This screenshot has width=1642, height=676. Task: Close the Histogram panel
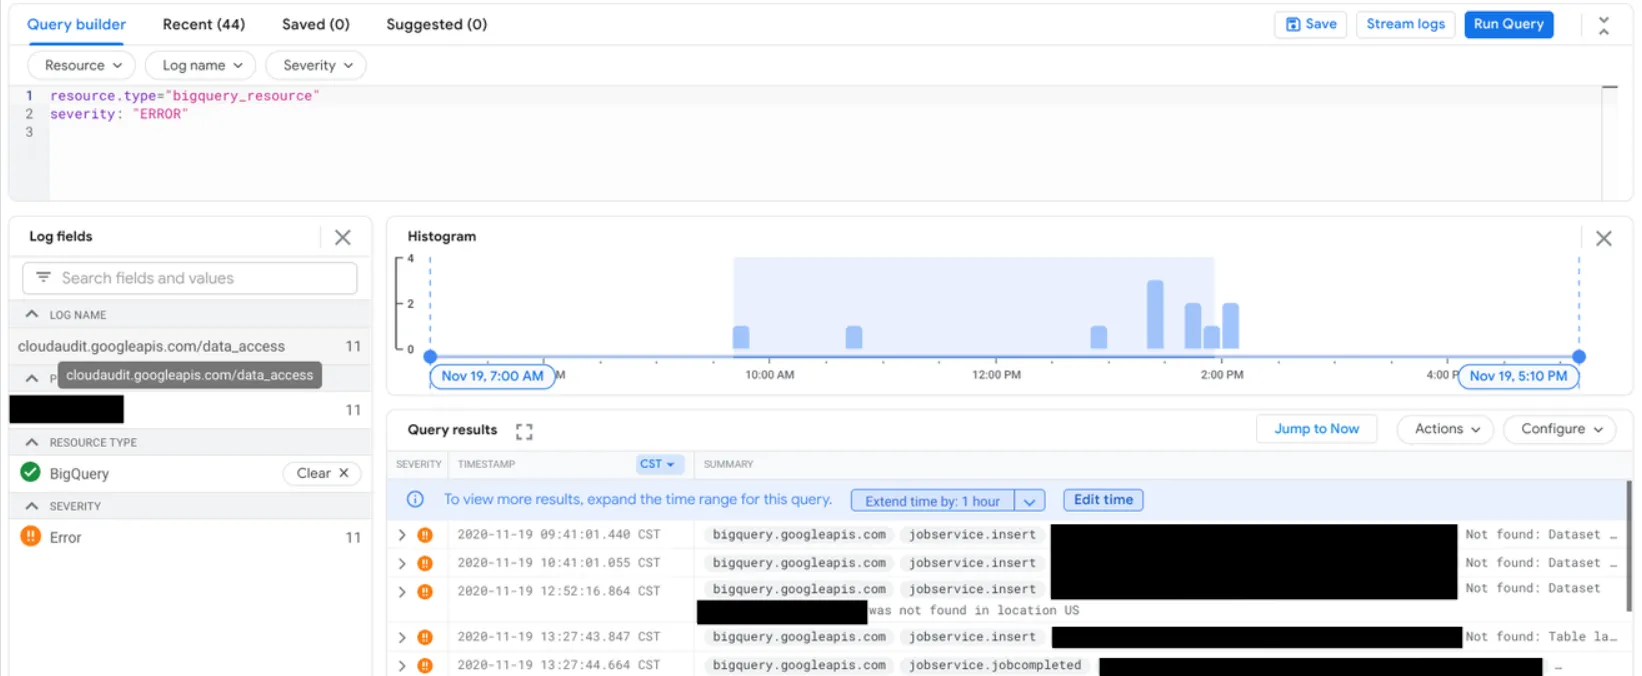(x=1604, y=238)
